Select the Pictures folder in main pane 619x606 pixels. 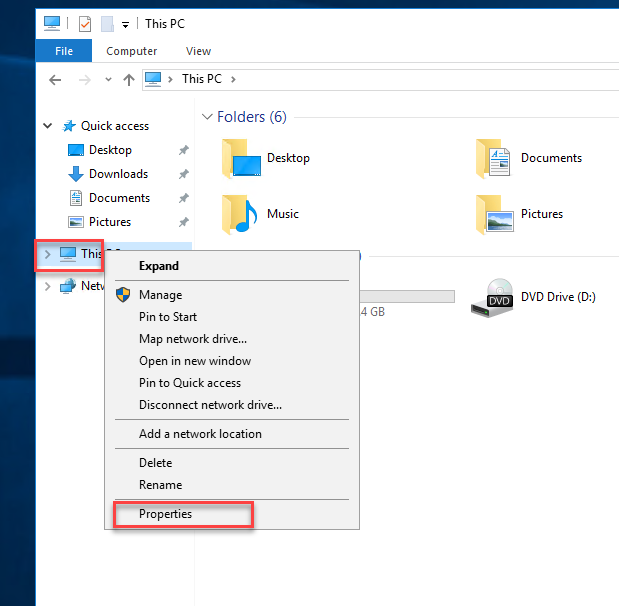(x=495, y=214)
